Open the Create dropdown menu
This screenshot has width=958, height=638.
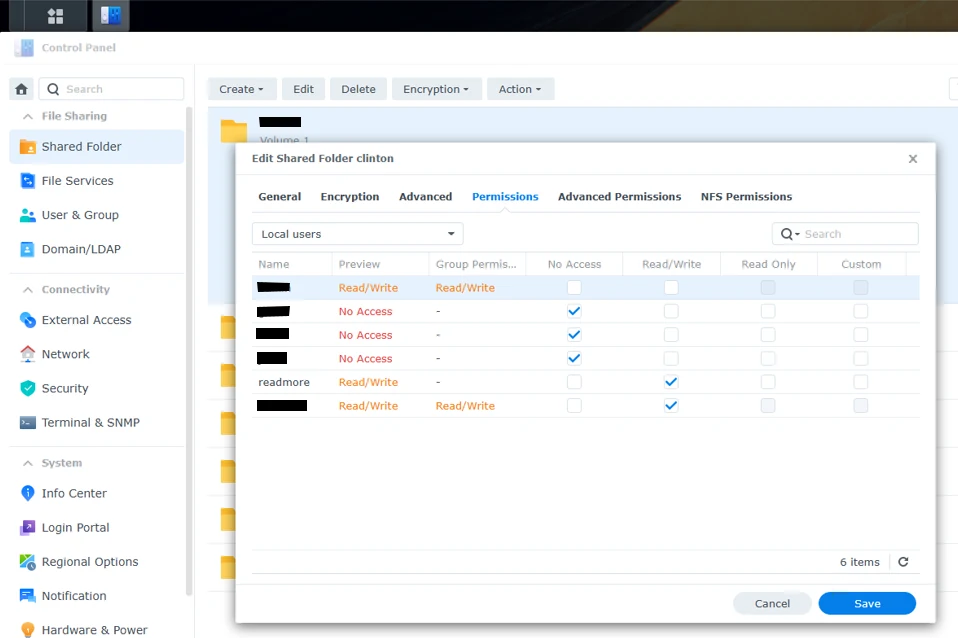242,89
